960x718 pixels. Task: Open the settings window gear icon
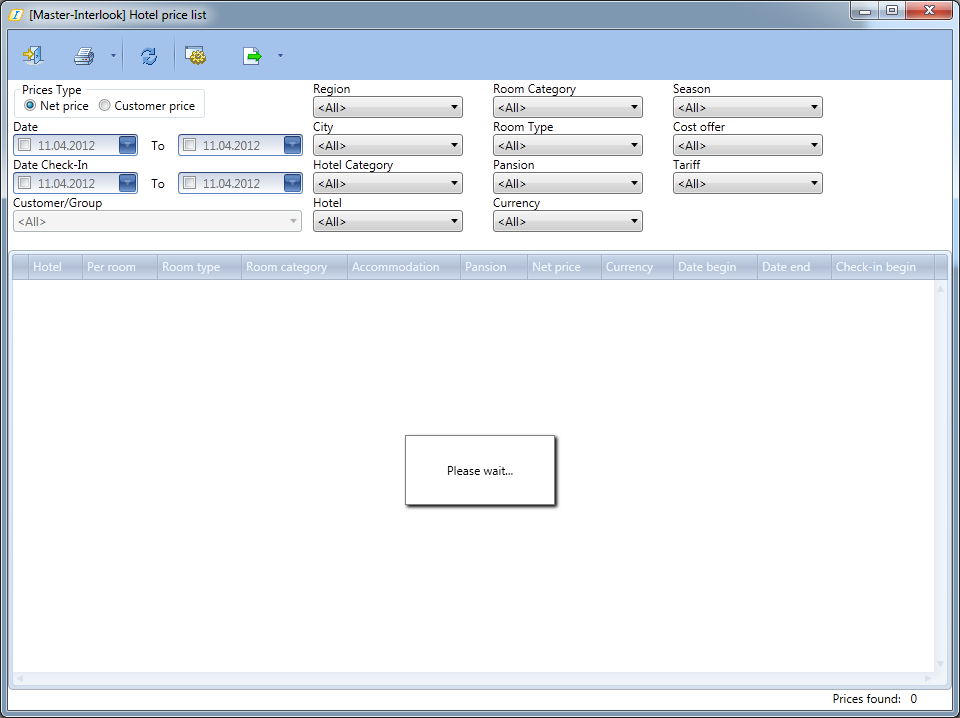195,56
